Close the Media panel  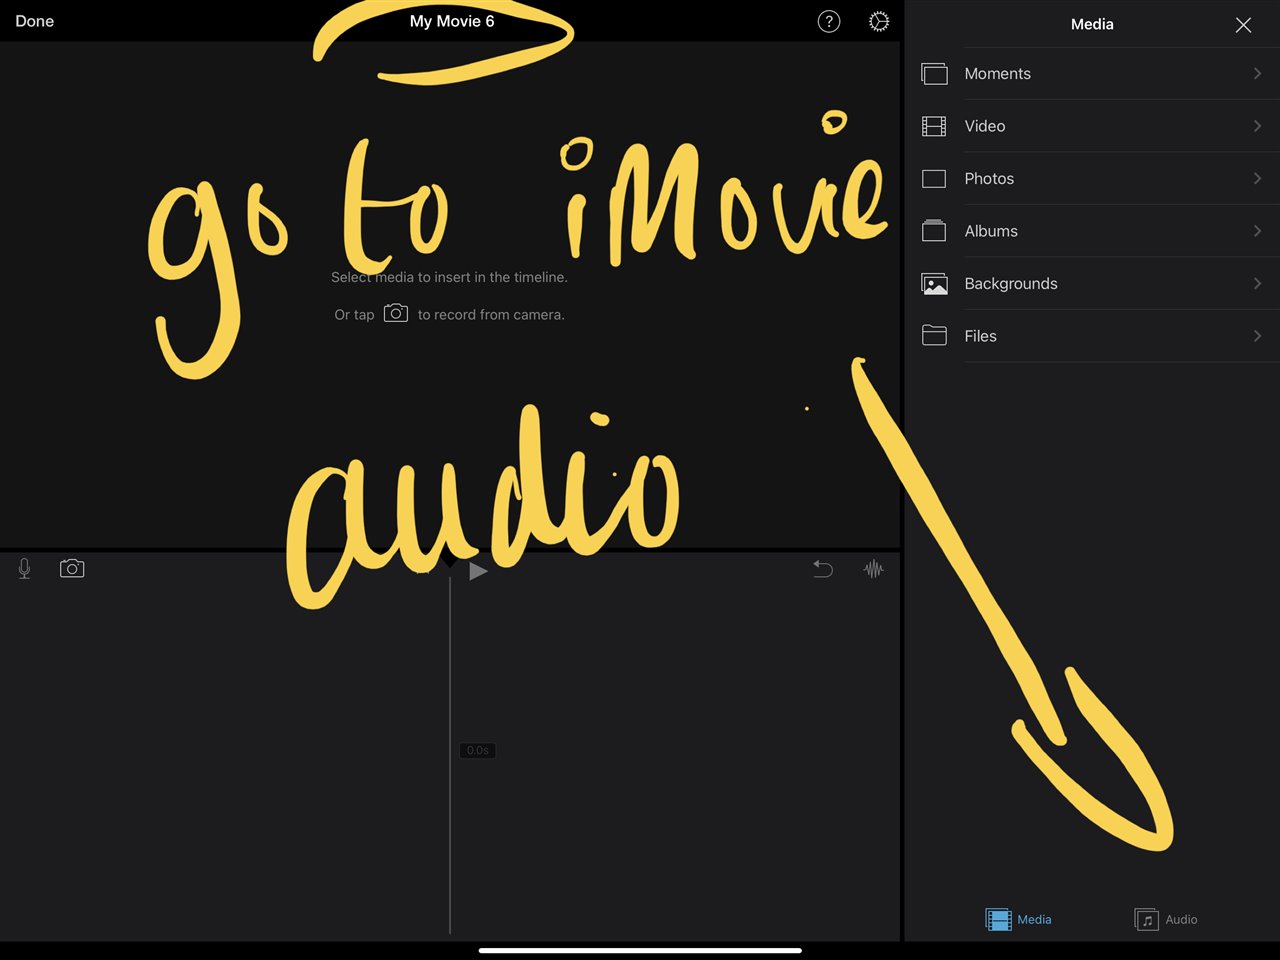pyautogui.click(x=1243, y=25)
